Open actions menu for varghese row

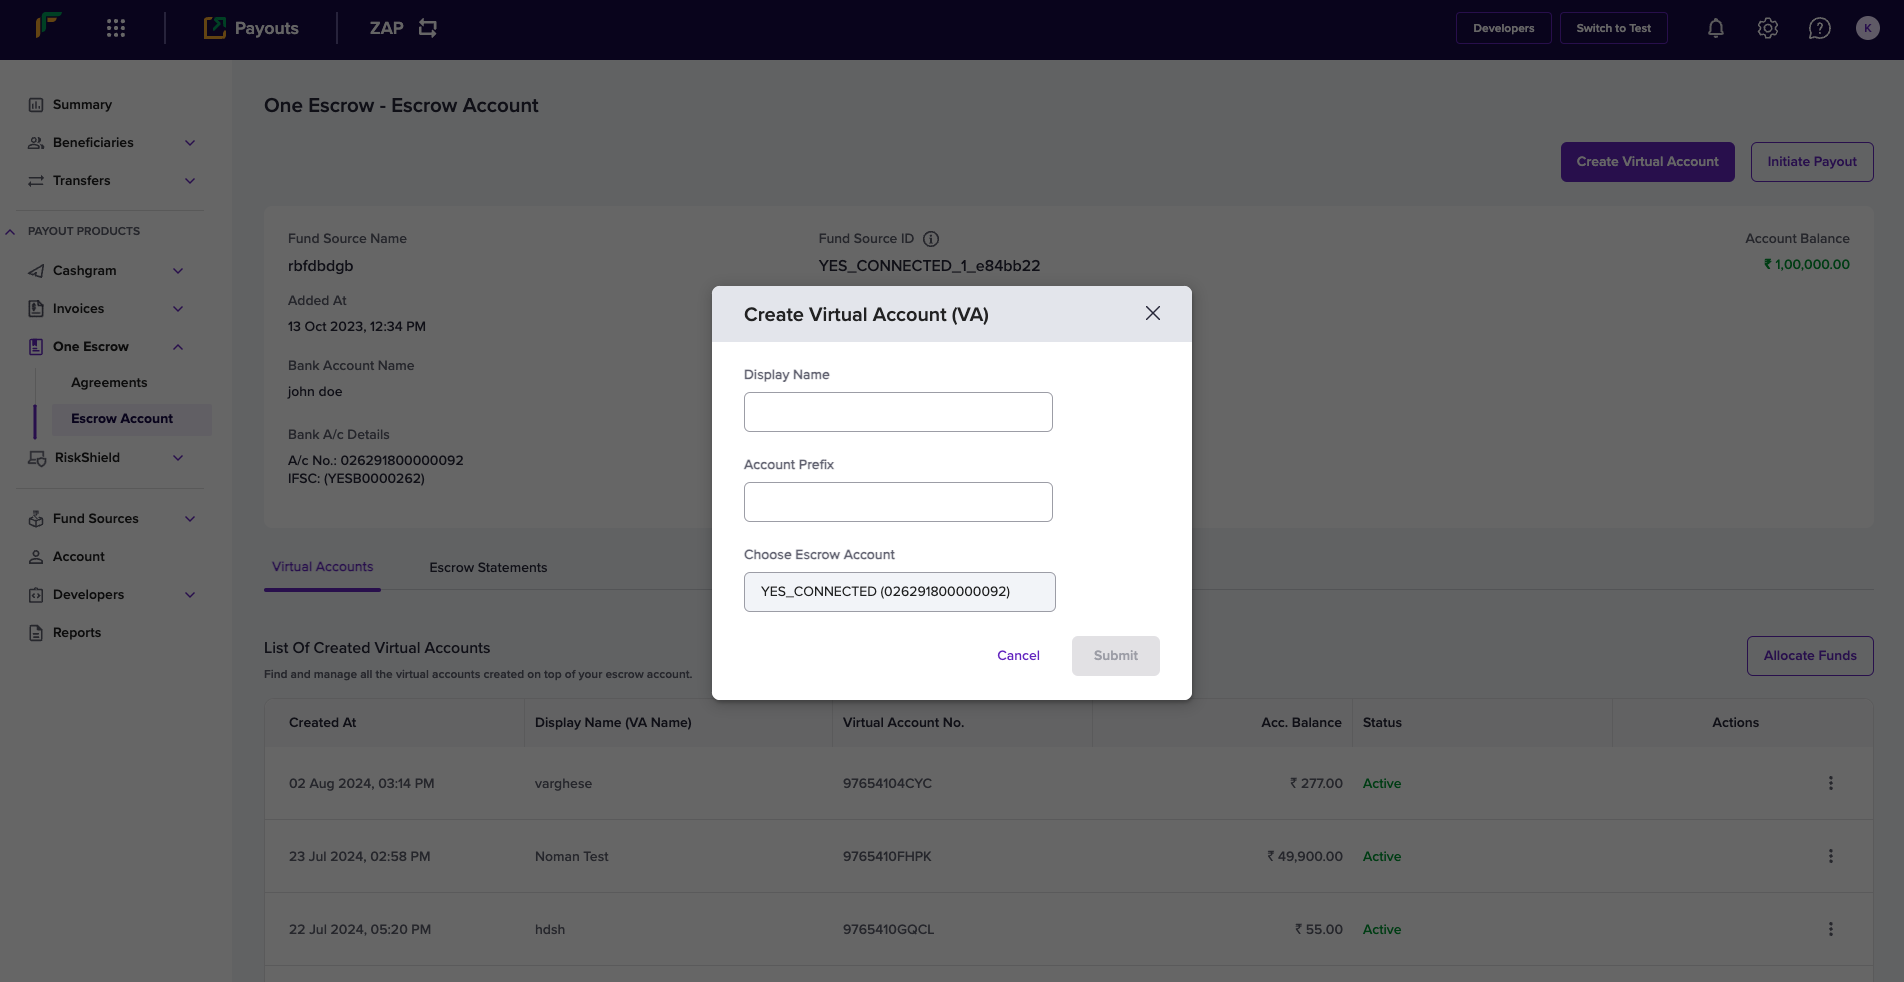tap(1831, 783)
